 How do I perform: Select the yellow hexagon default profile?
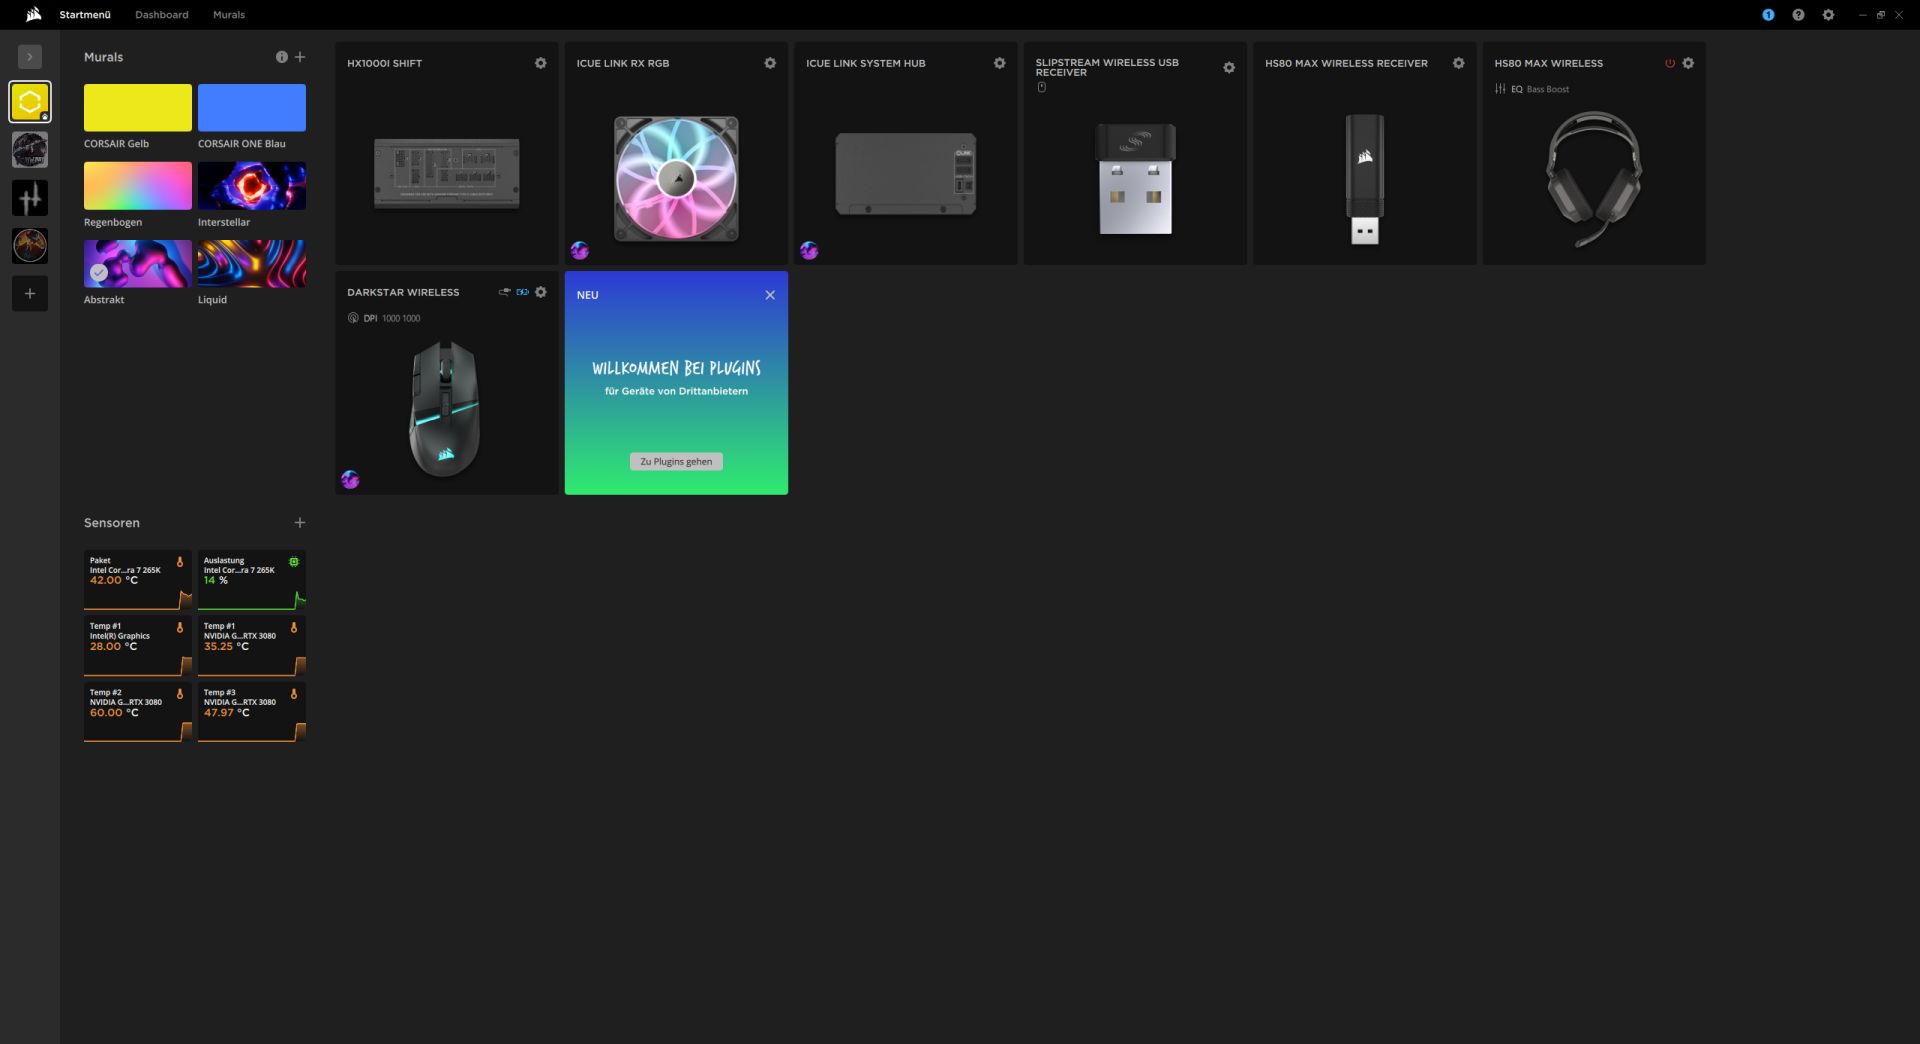[x=30, y=102]
